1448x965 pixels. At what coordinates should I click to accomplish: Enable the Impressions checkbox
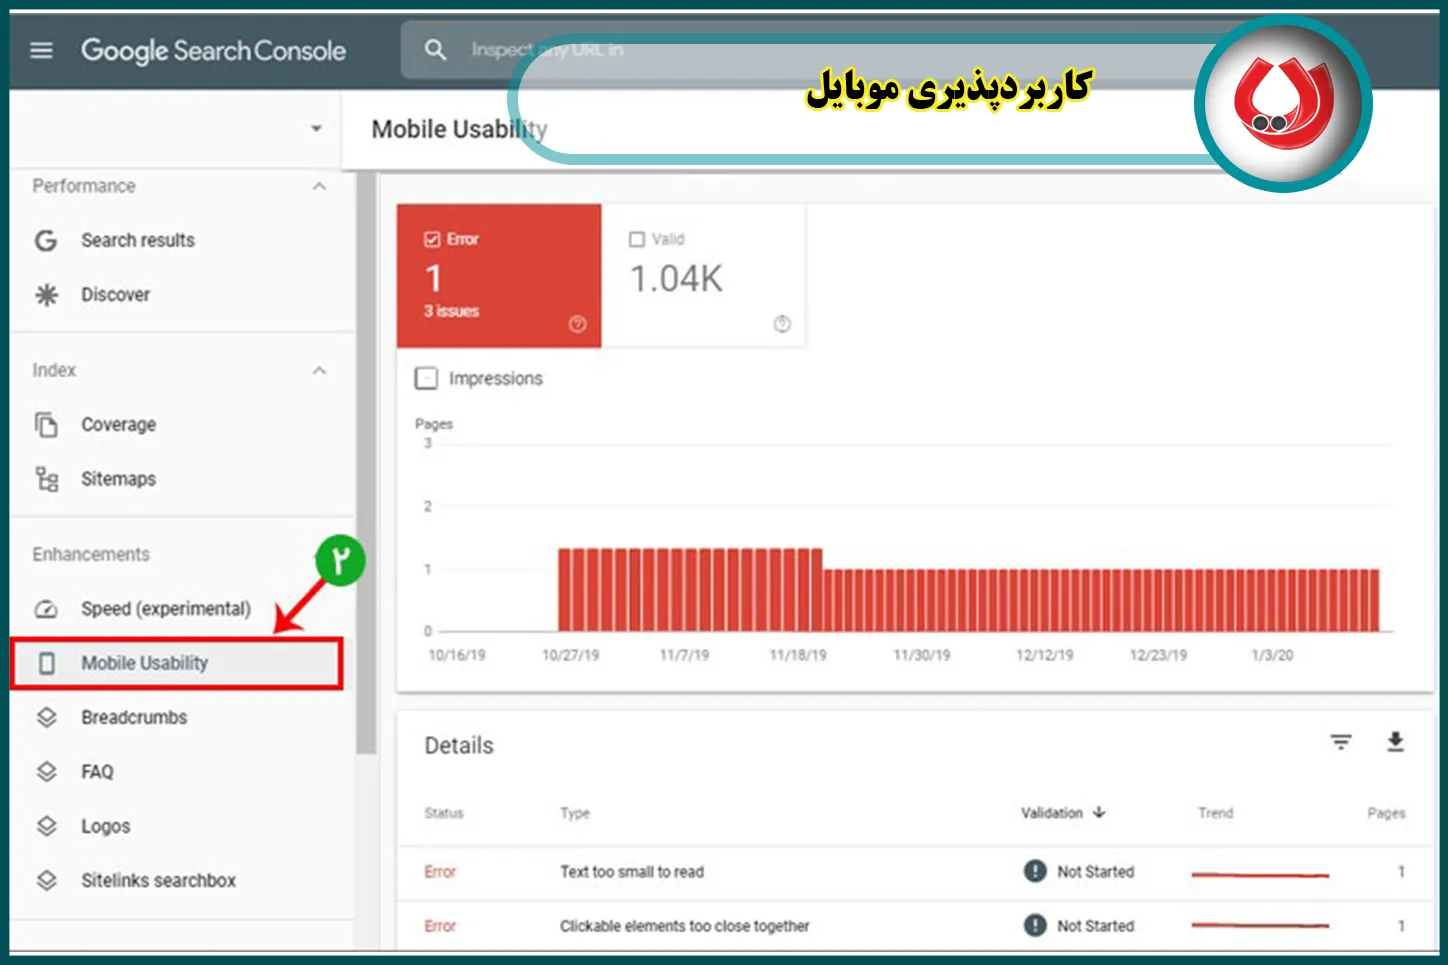click(426, 378)
